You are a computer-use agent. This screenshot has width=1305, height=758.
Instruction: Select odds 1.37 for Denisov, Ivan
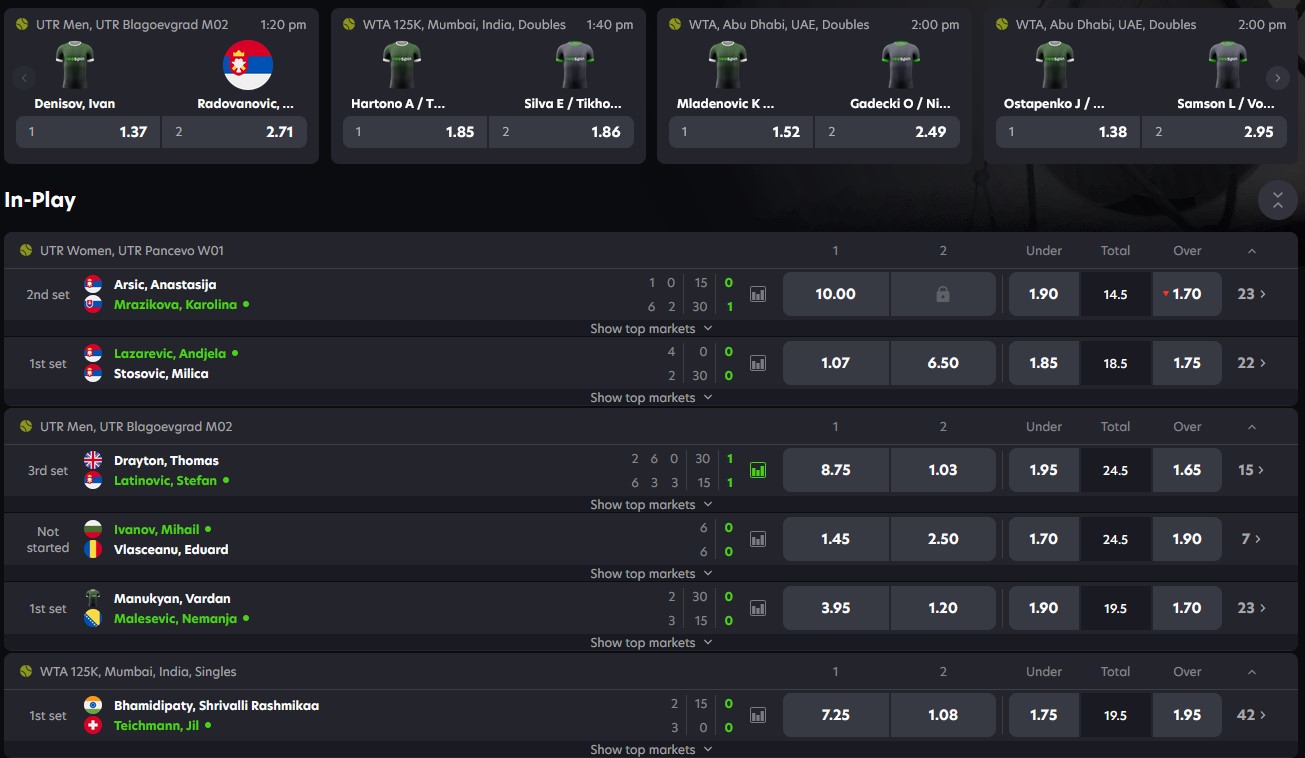pos(87,131)
